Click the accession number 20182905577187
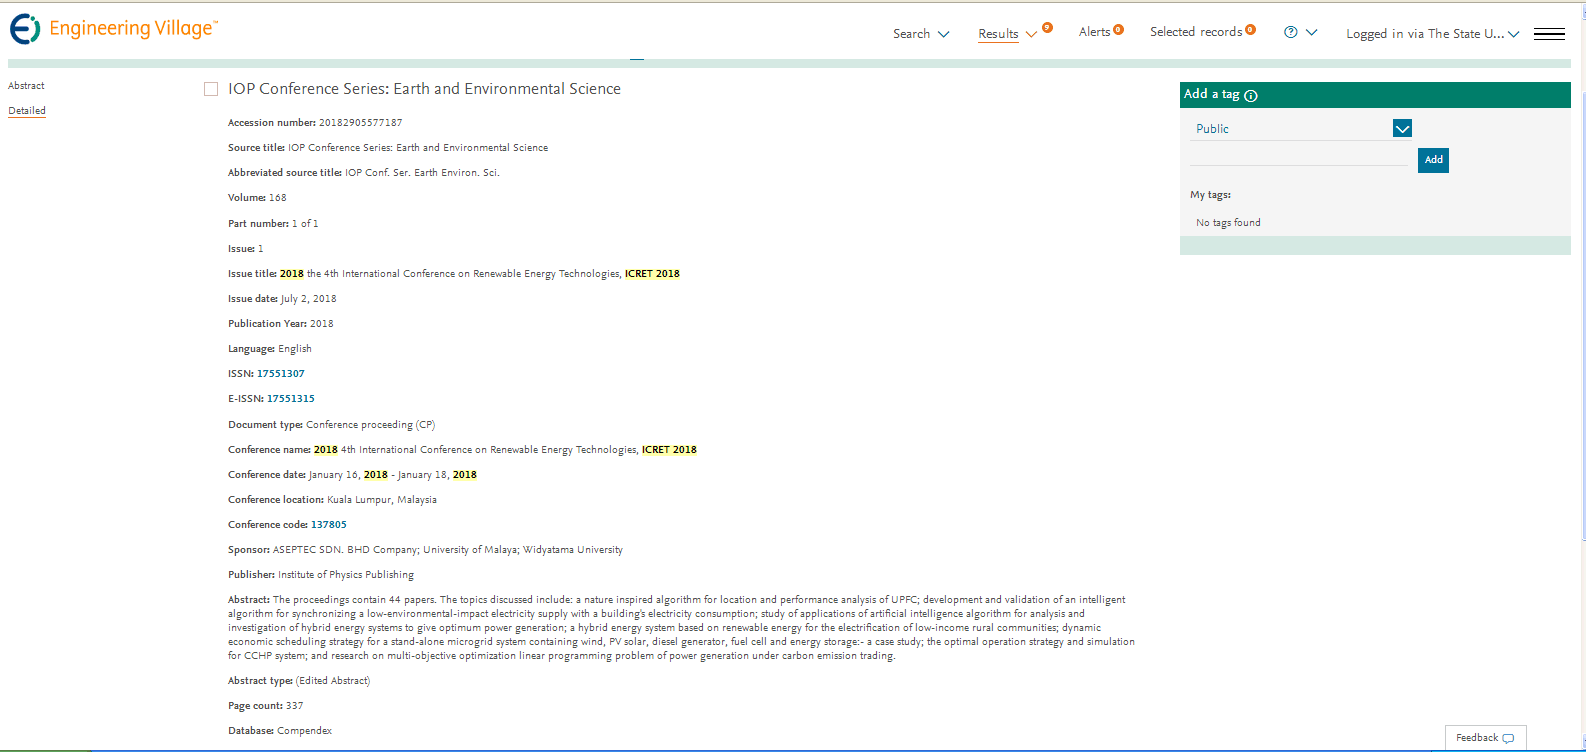This screenshot has width=1586, height=752. click(360, 123)
